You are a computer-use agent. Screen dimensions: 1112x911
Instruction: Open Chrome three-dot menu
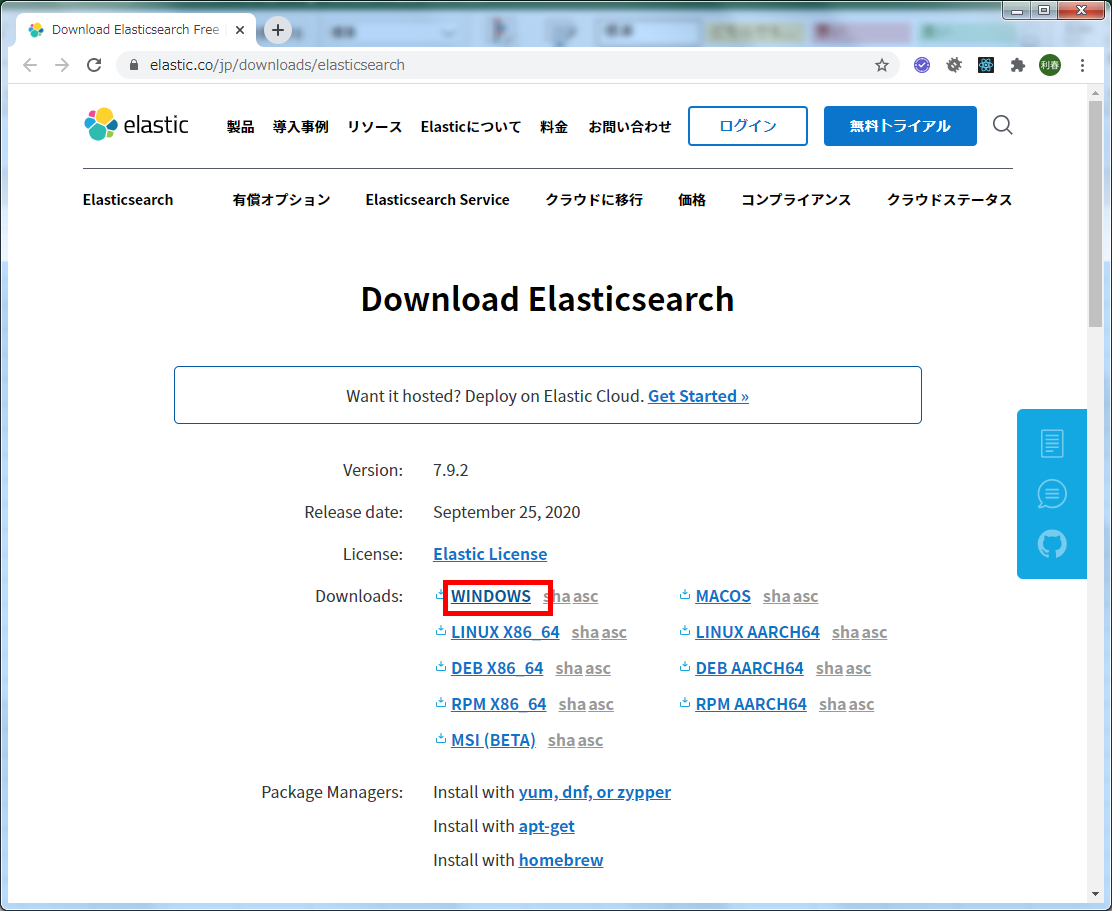click(1082, 65)
